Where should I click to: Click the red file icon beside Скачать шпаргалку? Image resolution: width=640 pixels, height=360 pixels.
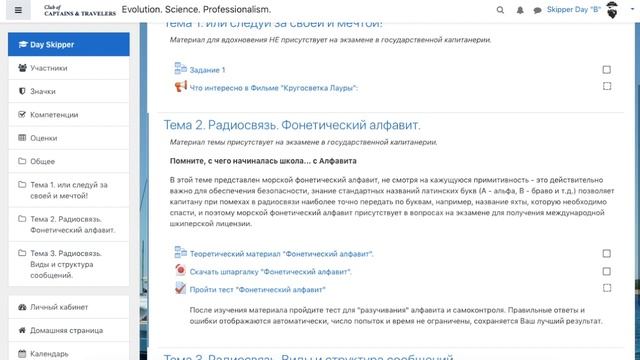180,270
